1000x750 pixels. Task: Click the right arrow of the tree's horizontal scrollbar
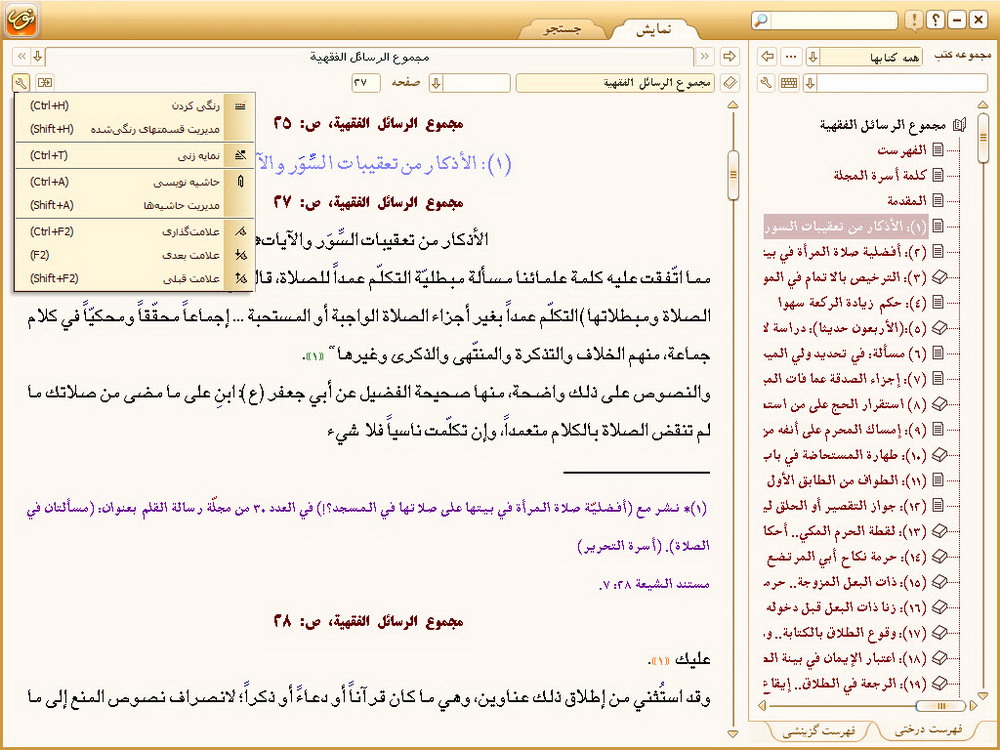coord(973,705)
